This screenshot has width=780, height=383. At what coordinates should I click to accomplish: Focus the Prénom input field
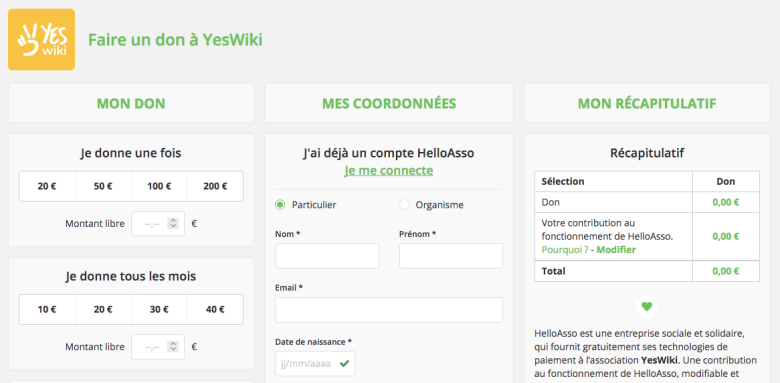(x=451, y=256)
